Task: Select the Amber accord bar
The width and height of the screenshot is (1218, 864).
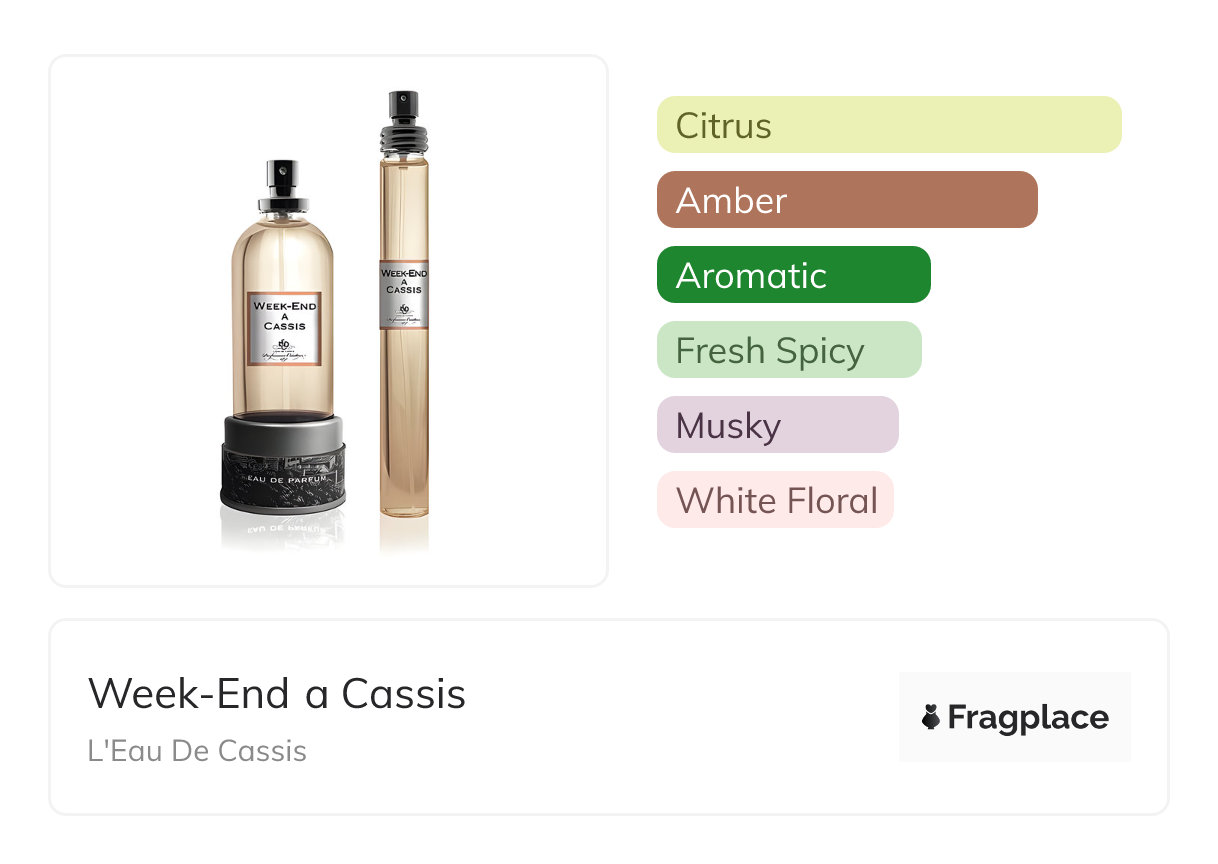Action: pos(846,200)
